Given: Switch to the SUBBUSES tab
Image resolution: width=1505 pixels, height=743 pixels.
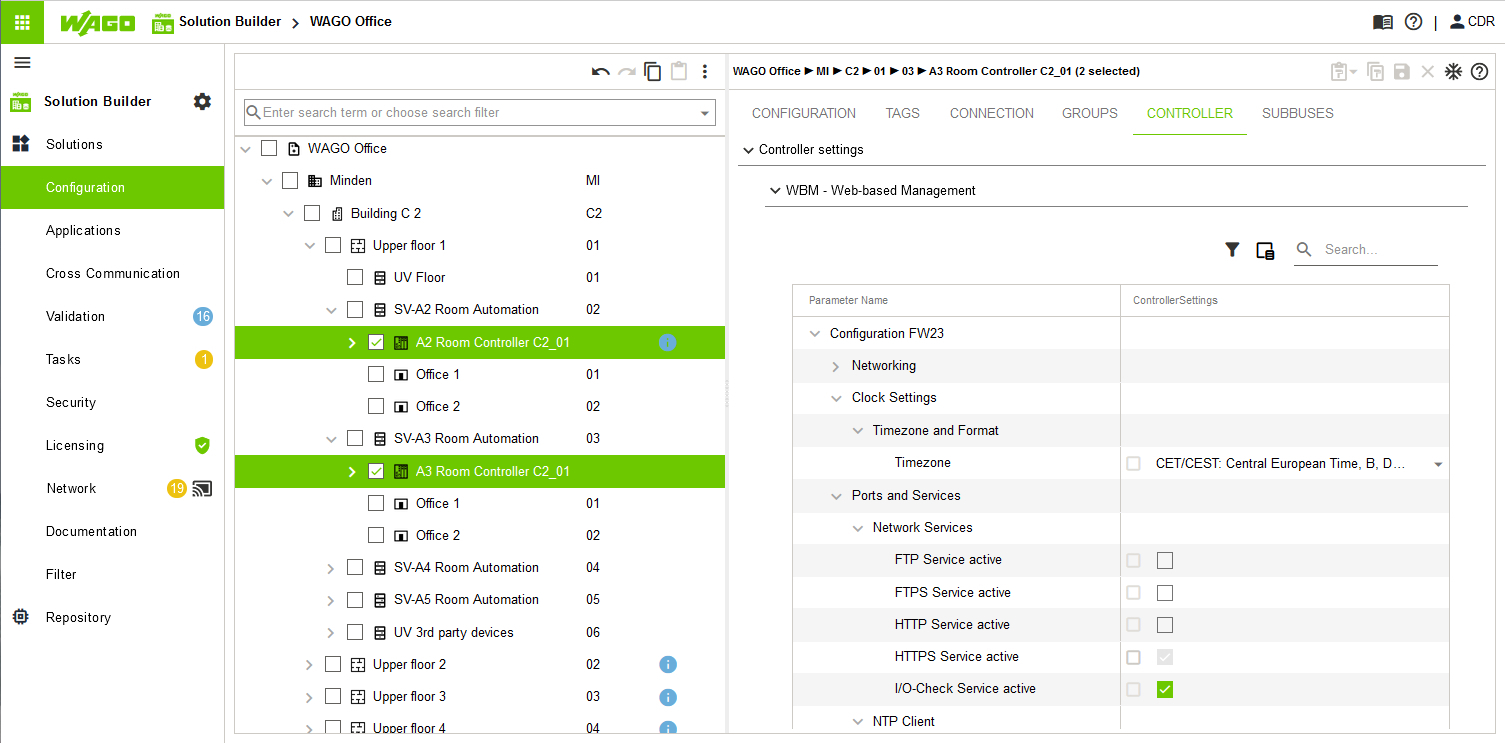Looking at the screenshot, I should [x=1297, y=113].
